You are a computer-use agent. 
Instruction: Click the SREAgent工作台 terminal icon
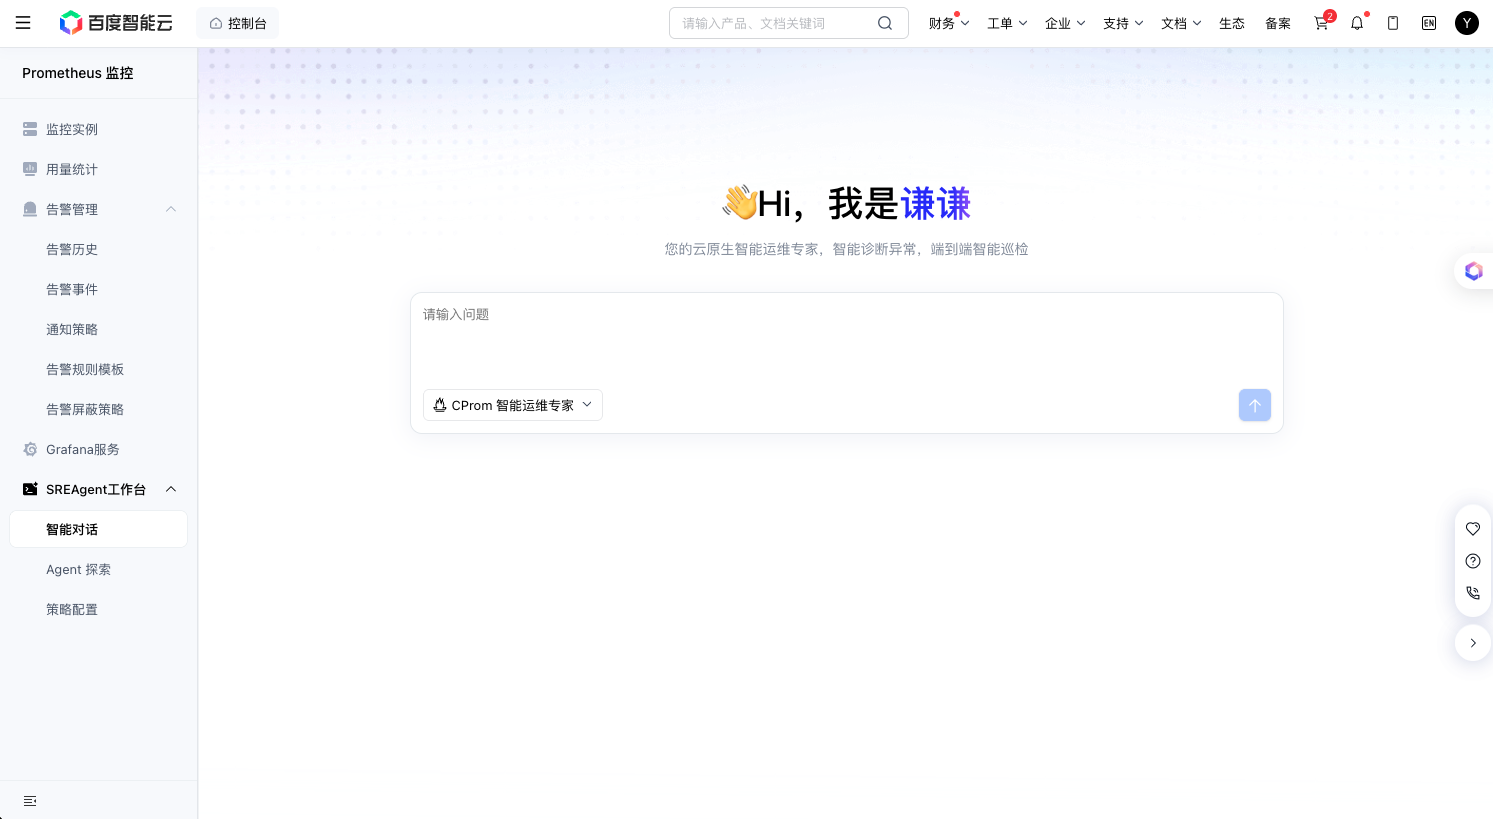click(30, 489)
